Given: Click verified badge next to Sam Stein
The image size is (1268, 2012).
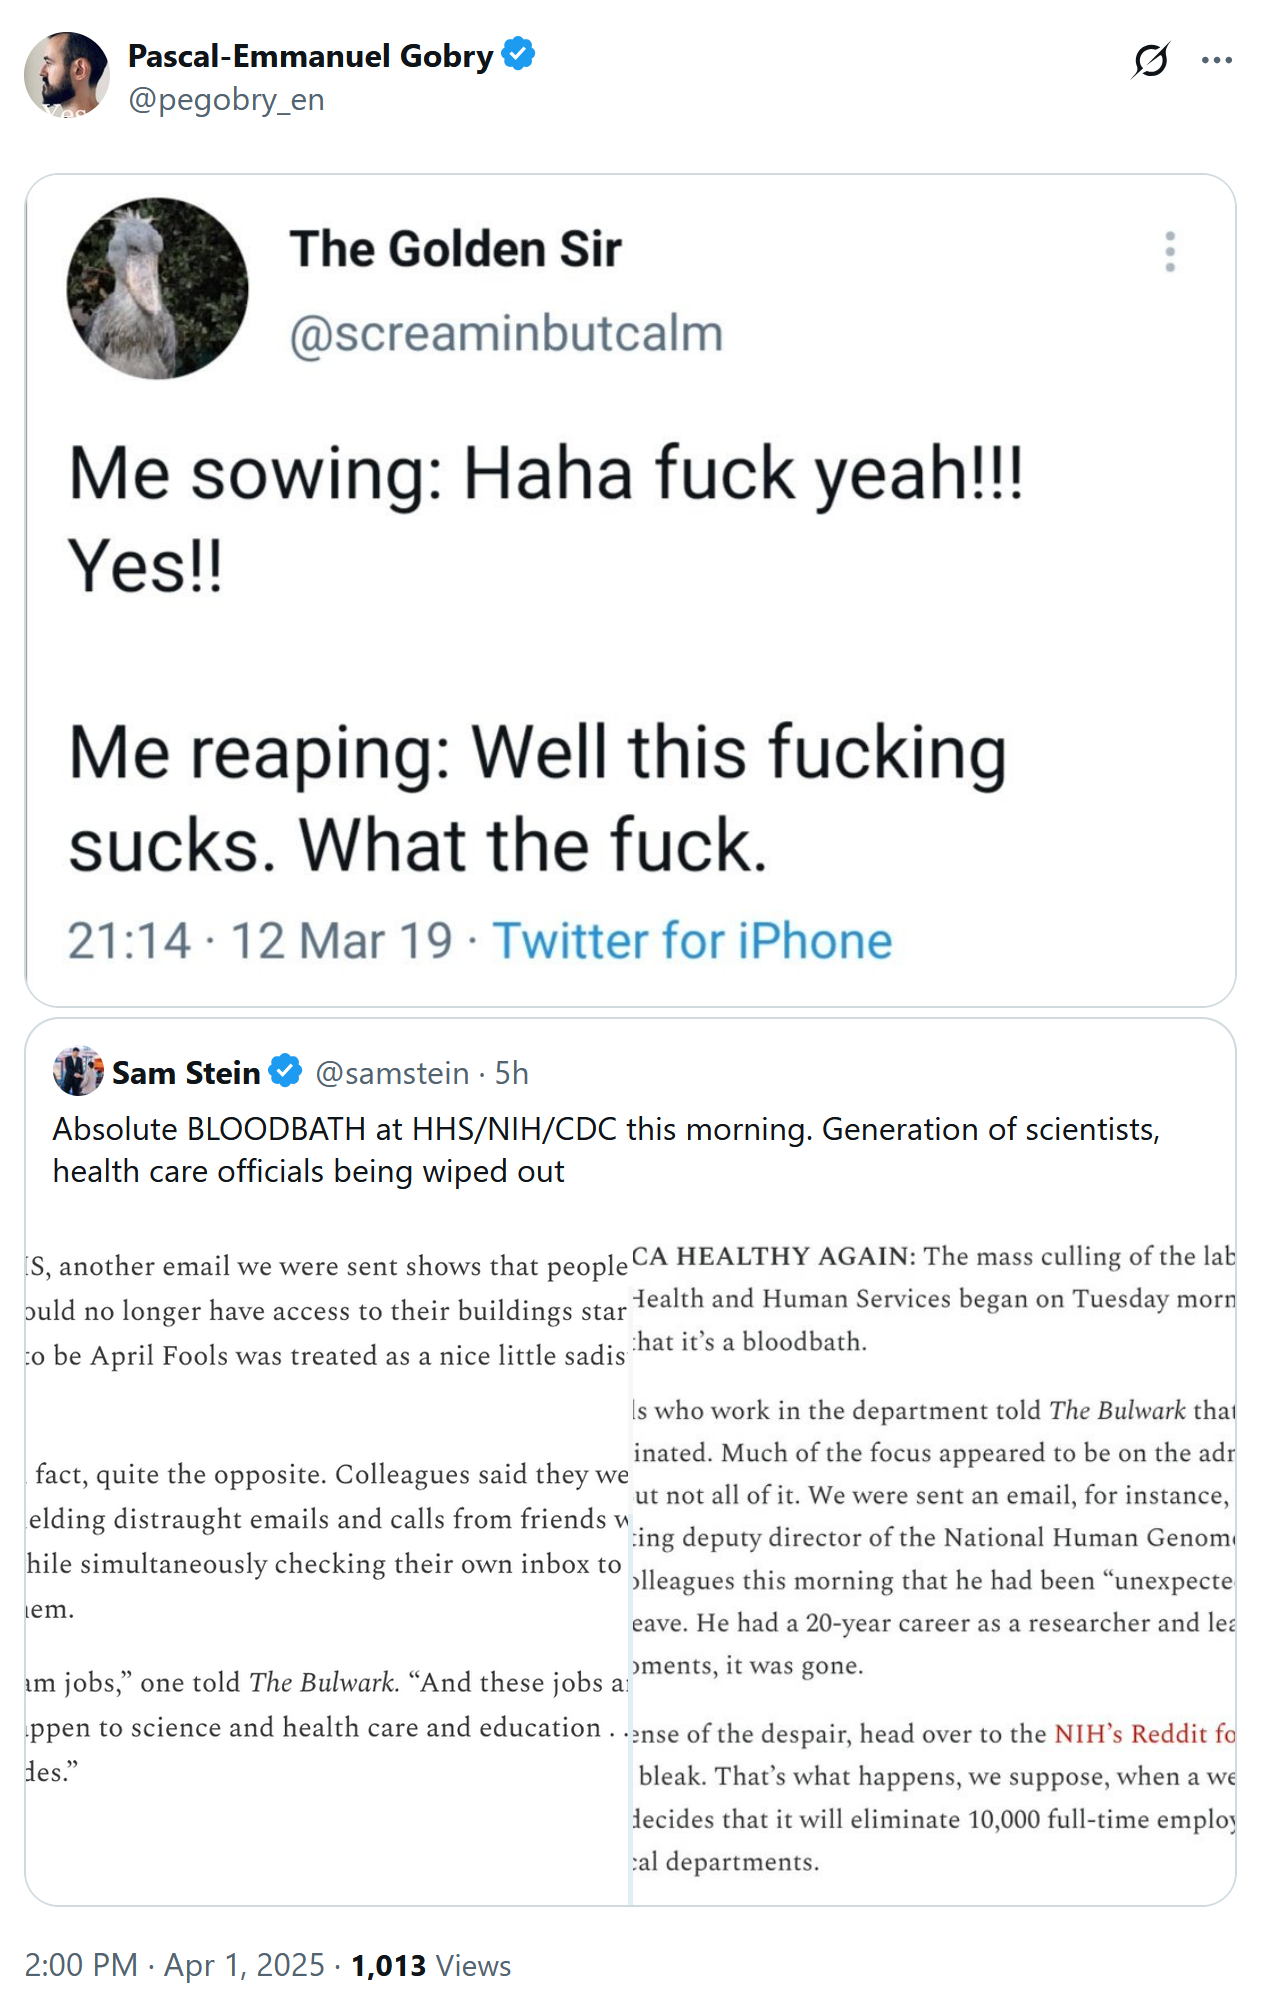Looking at the screenshot, I should tap(286, 1071).
